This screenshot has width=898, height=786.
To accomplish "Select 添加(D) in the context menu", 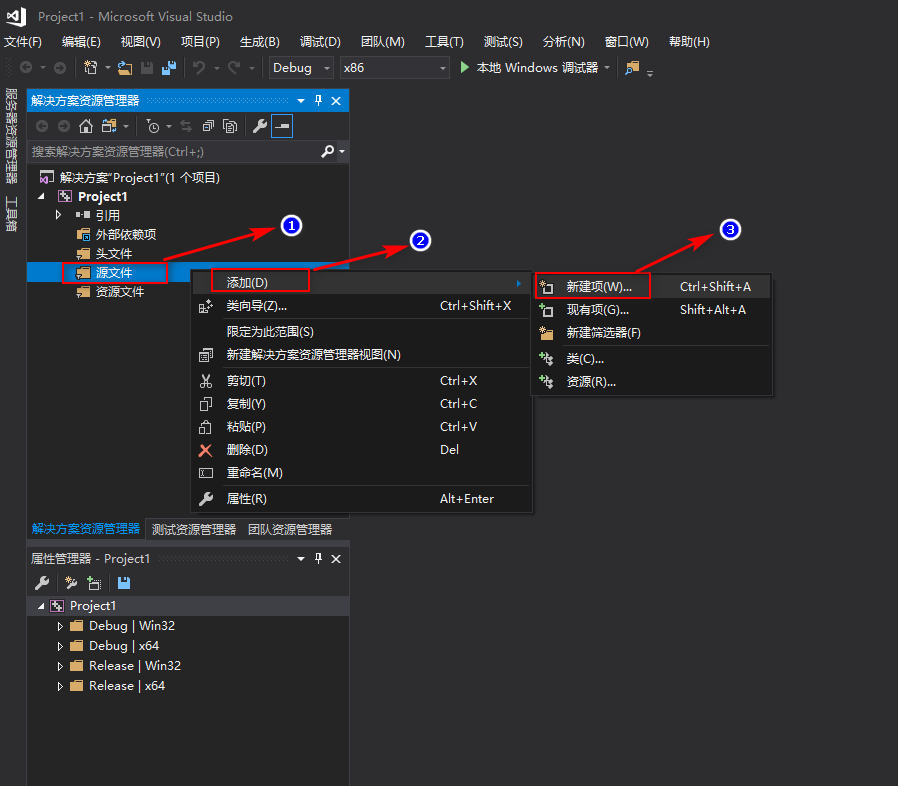I will pyautogui.click(x=359, y=282).
